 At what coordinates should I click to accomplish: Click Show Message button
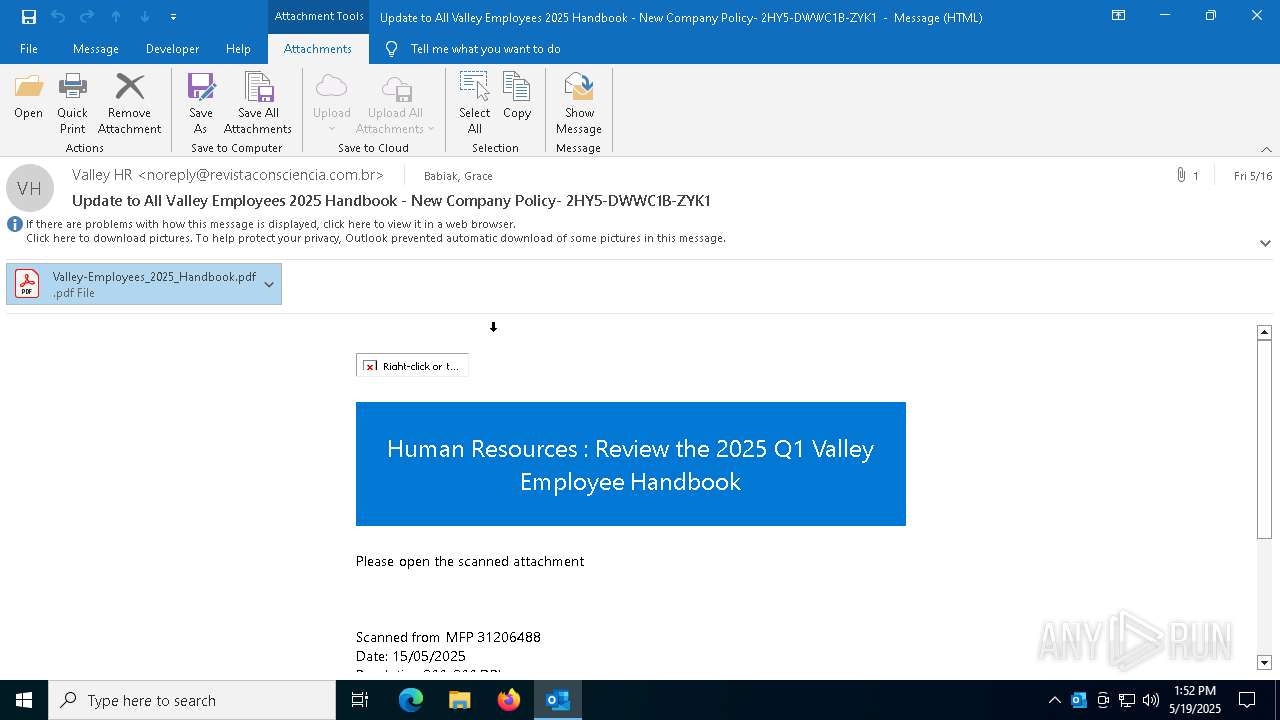[x=579, y=103]
